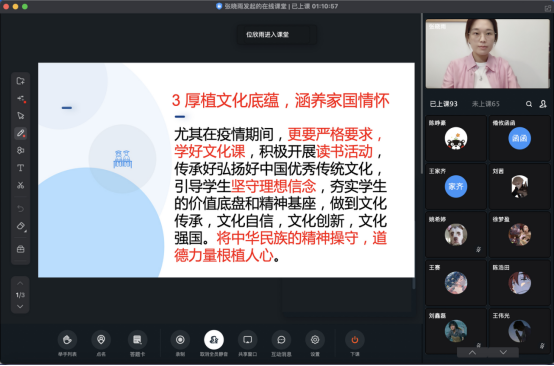554x366 pixels.
Task: Activate the pen drawing tool
Action: [x=20, y=133]
